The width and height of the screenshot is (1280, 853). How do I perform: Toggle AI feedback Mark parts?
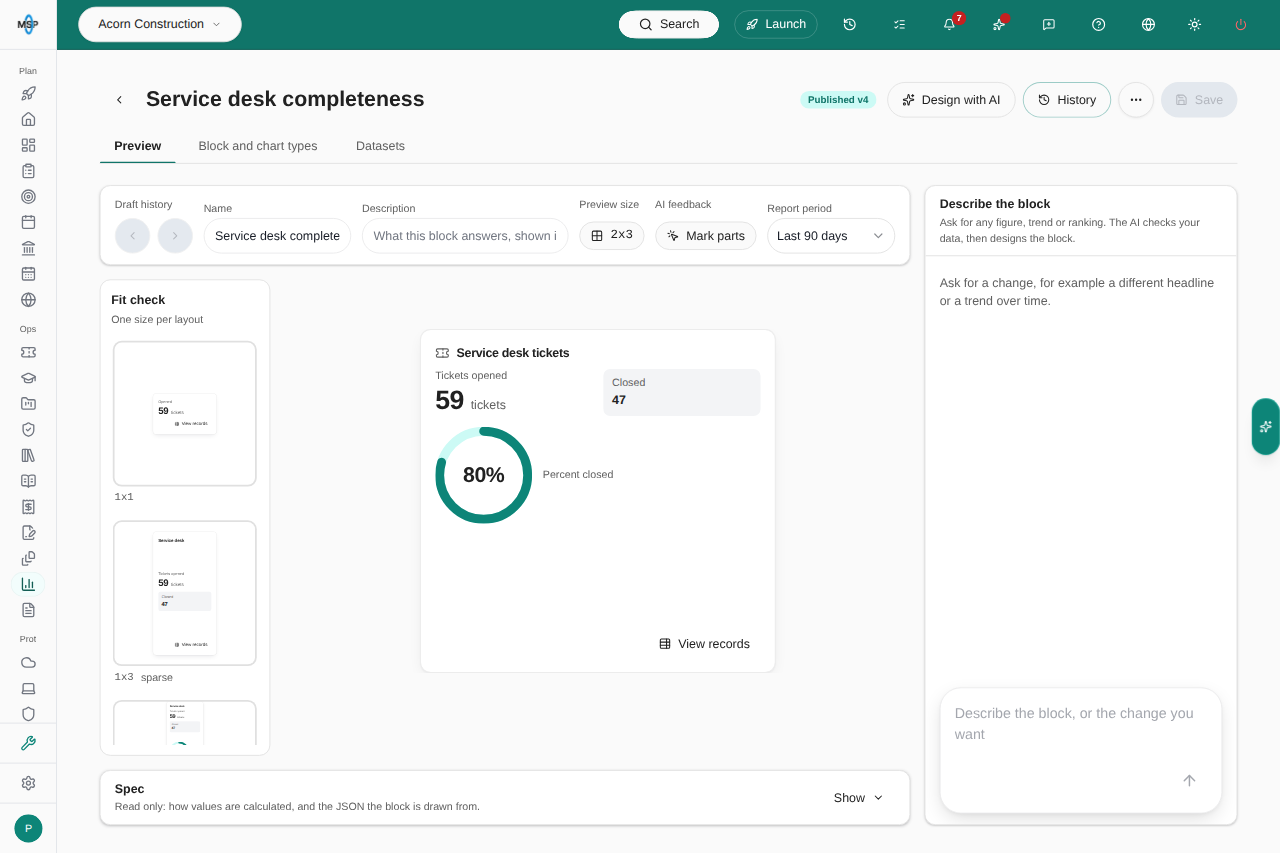[706, 235]
